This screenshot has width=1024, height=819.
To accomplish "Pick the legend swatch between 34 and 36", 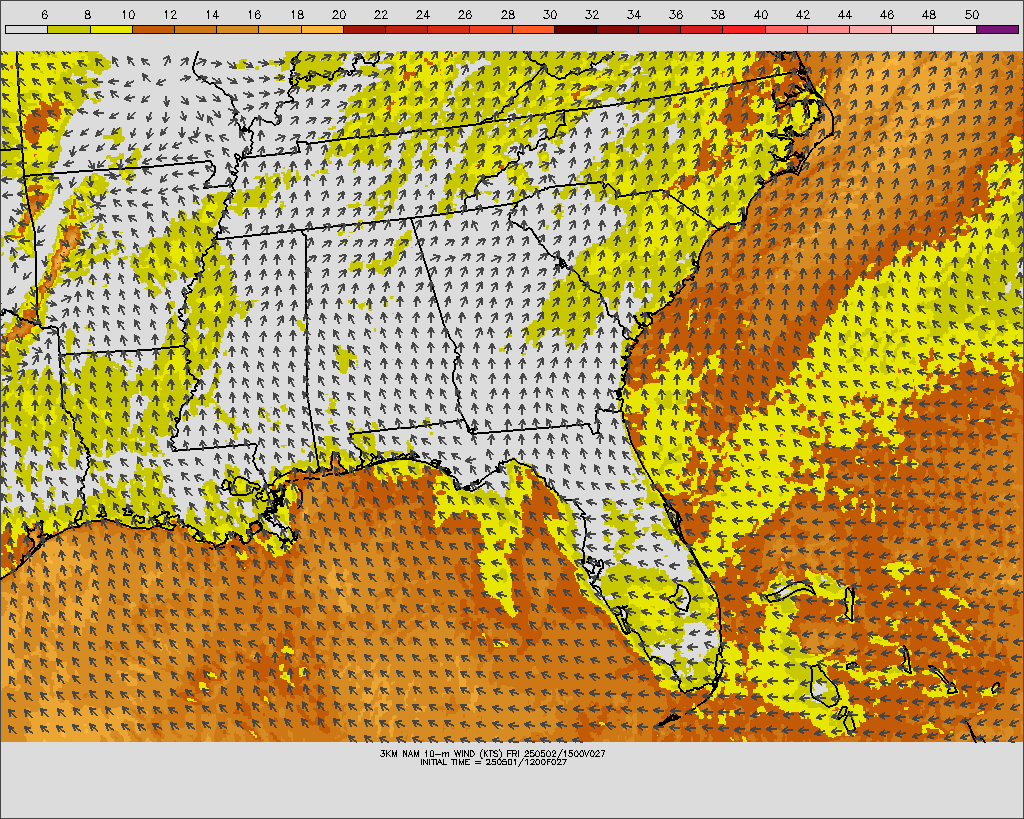I will tap(660, 29).
